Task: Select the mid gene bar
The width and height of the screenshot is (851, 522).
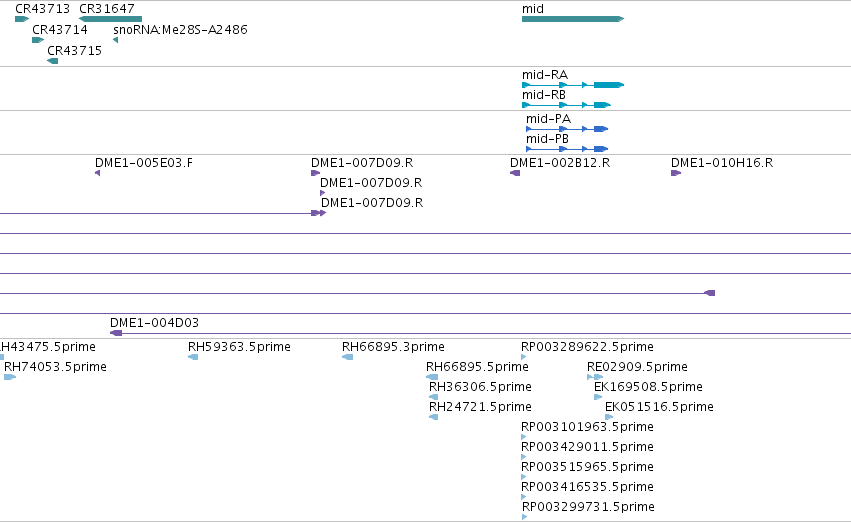Action: (573, 19)
